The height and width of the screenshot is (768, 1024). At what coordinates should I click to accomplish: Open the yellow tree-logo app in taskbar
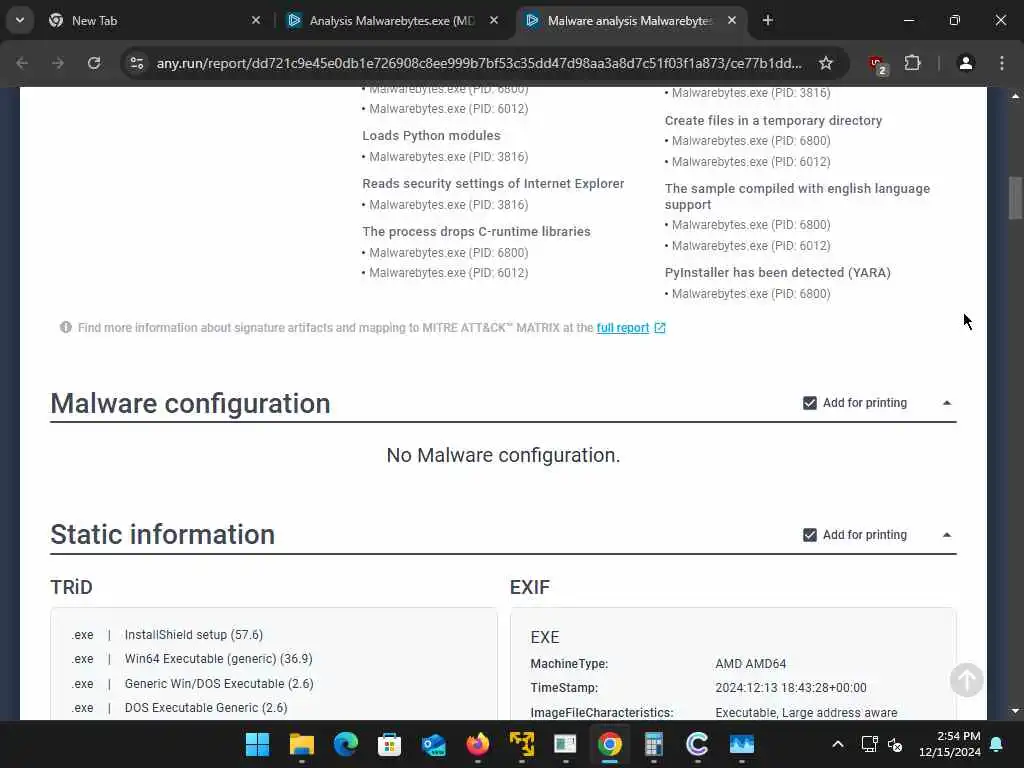(x=521, y=744)
